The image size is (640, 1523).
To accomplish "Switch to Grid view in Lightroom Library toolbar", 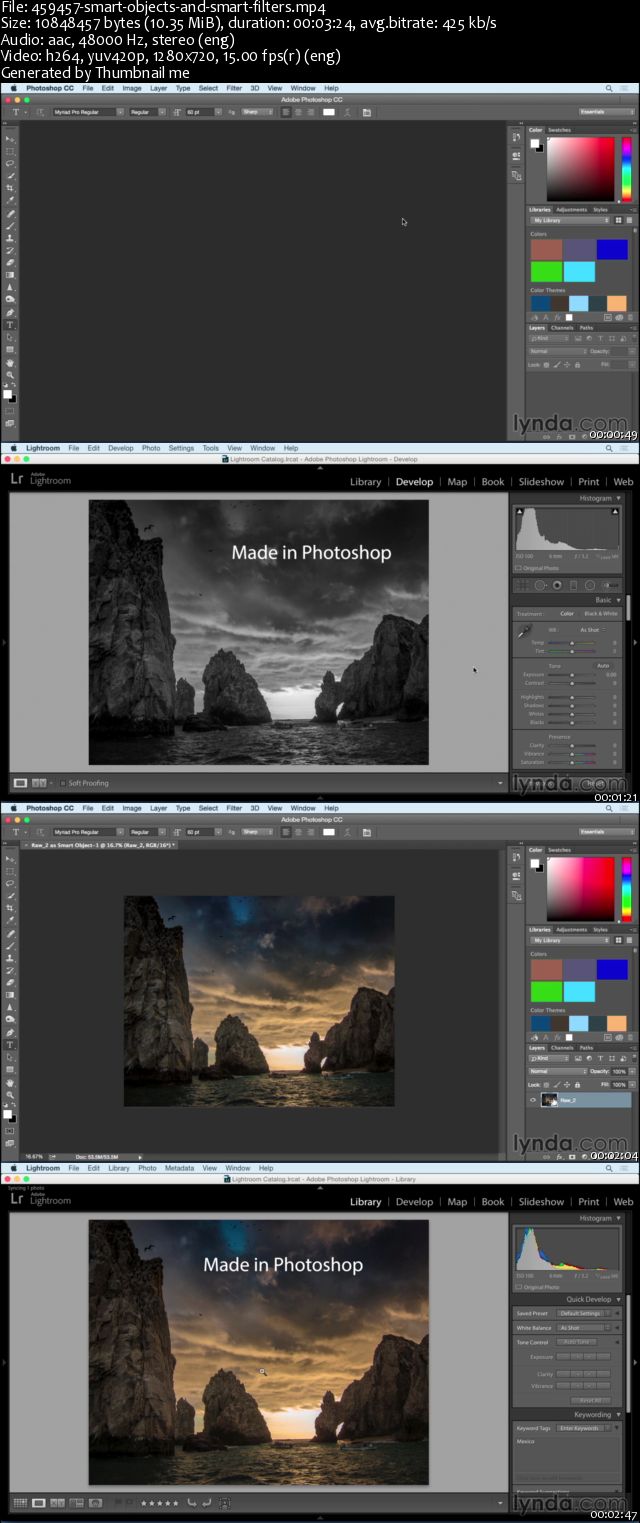I will coord(18,1503).
